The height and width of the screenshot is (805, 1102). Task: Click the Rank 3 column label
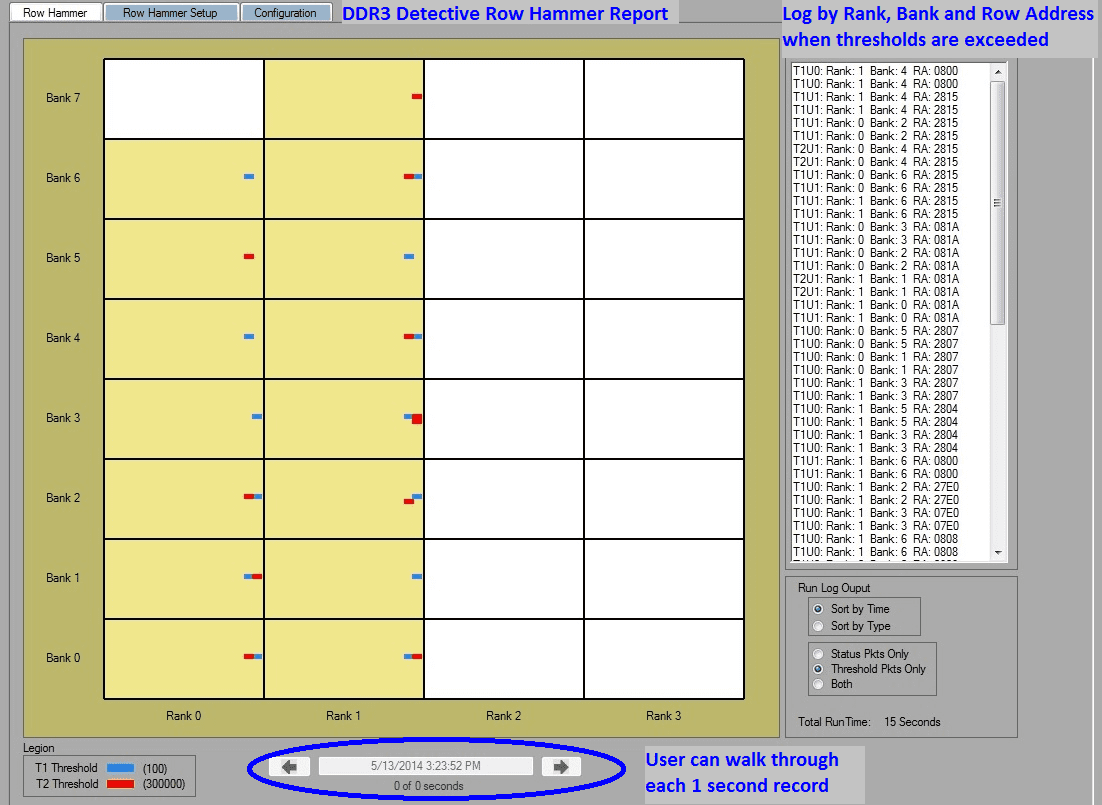(663, 716)
